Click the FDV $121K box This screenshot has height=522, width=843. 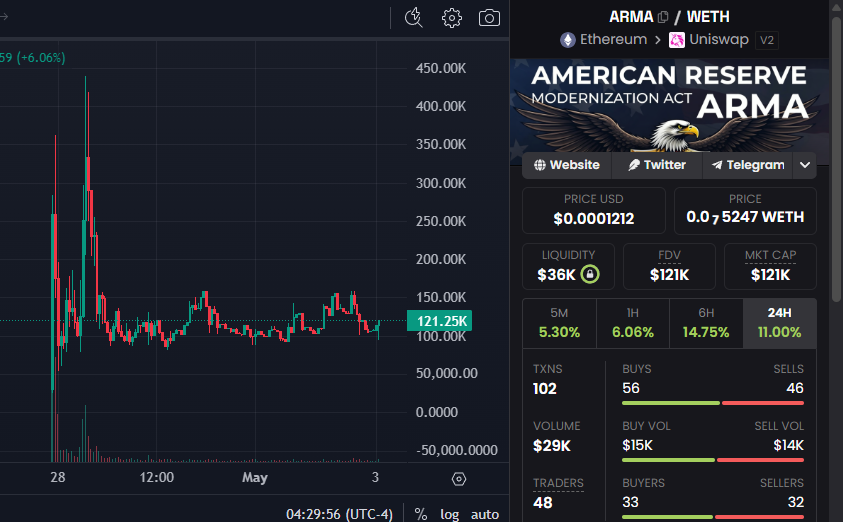(x=669, y=267)
